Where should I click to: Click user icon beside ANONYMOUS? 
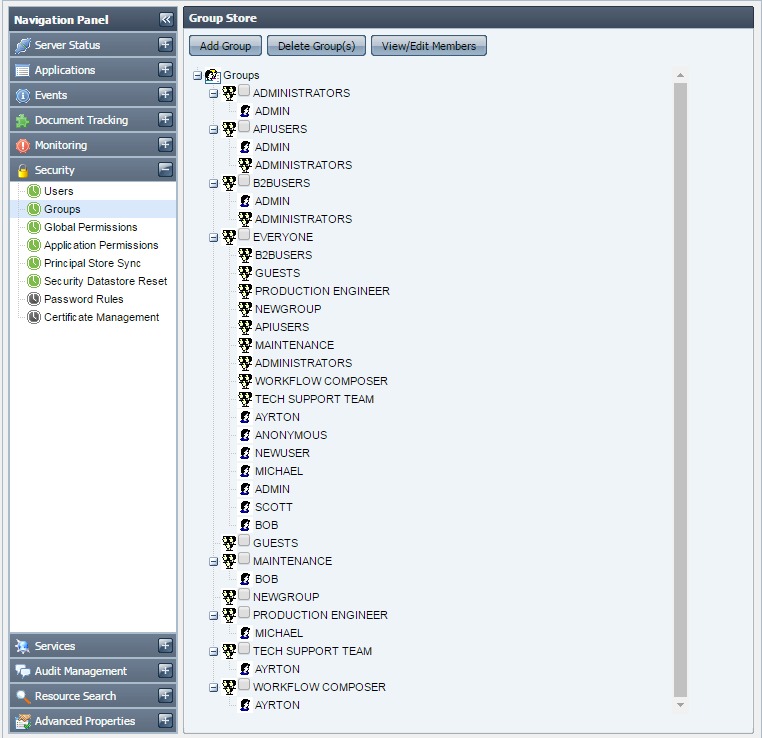(x=245, y=435)
